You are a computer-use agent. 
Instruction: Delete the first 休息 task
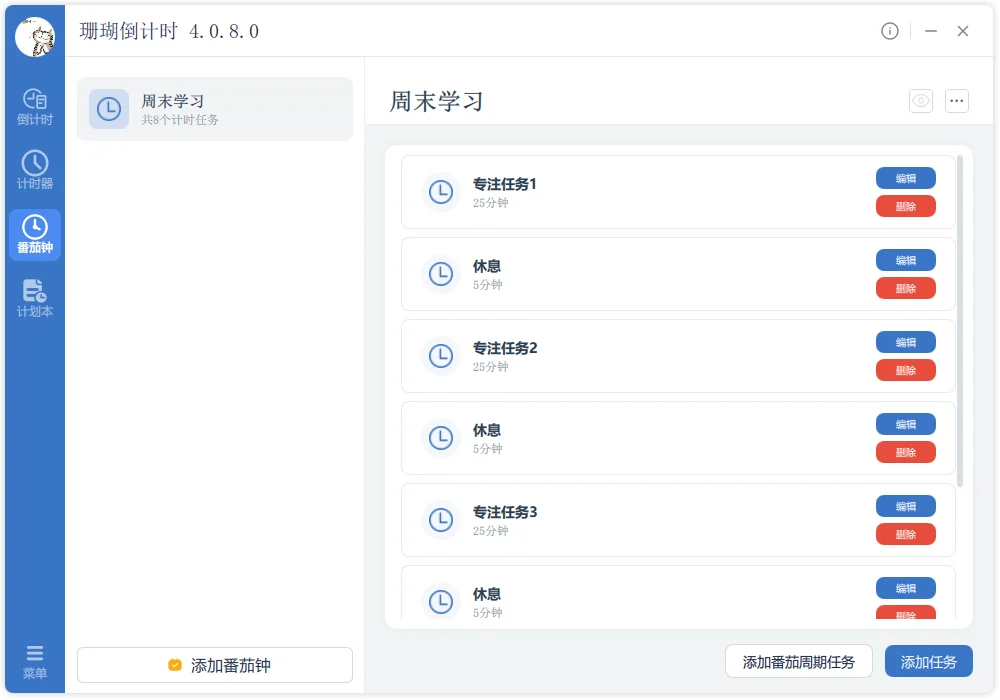click(x=906, y=288)
